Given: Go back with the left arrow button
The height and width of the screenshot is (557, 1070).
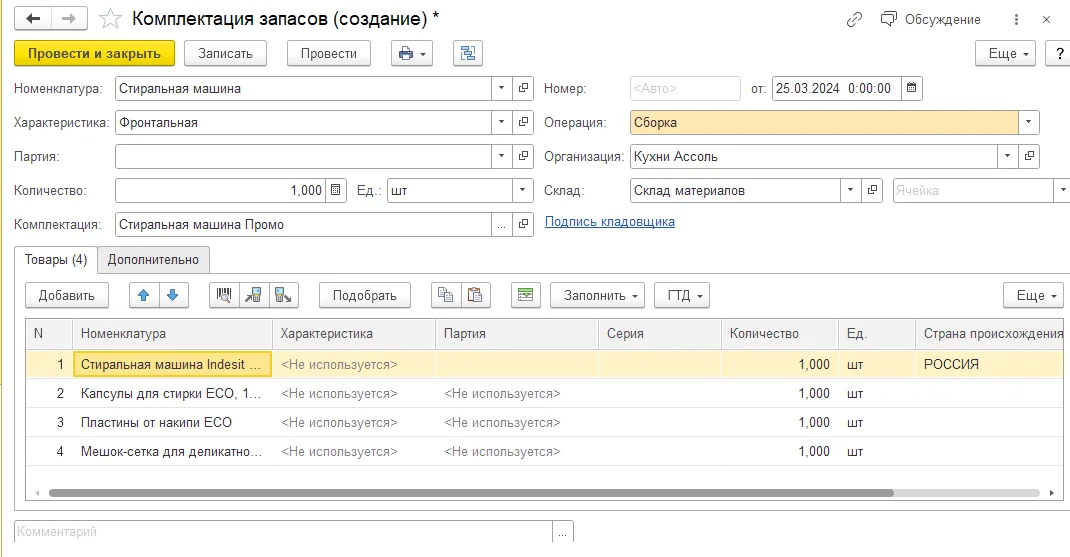Looking at the screenshot, I should tap(33, 18).
